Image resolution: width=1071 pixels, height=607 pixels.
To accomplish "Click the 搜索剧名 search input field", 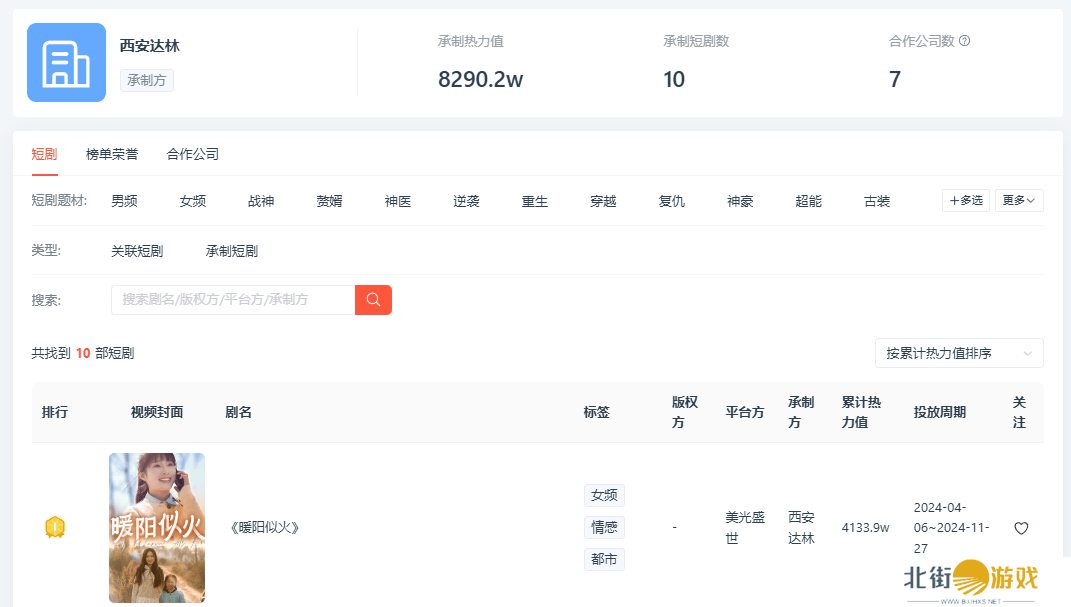I will [x=233, y=300].
